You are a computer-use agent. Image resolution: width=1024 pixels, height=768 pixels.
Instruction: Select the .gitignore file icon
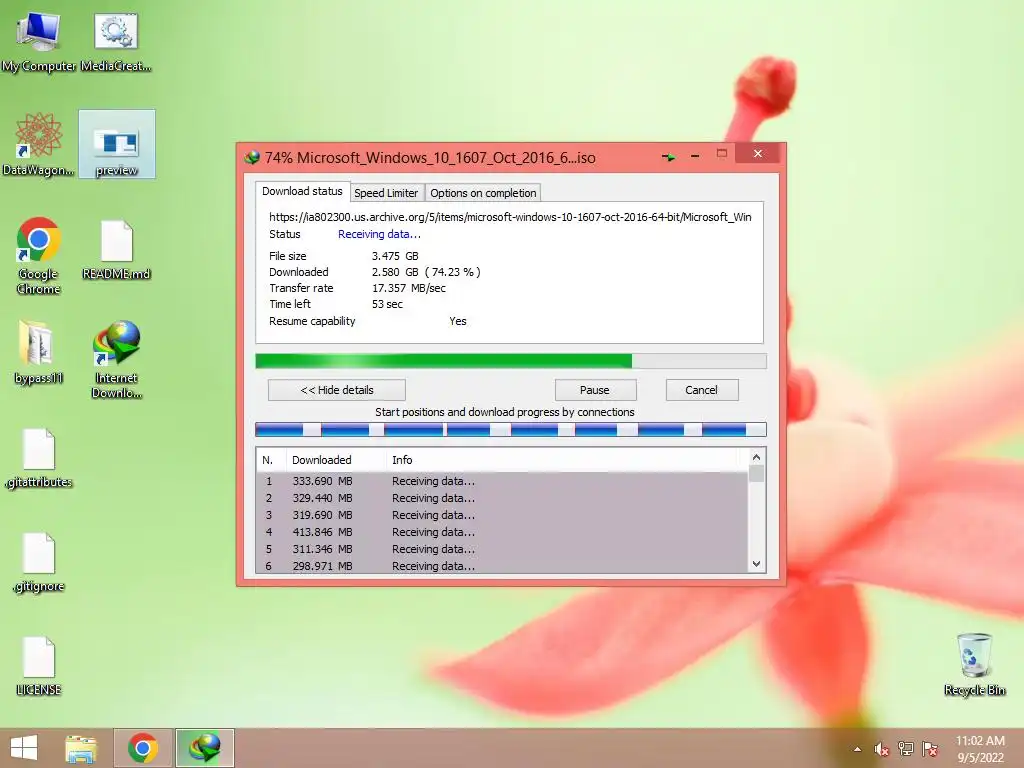(39, 563)
